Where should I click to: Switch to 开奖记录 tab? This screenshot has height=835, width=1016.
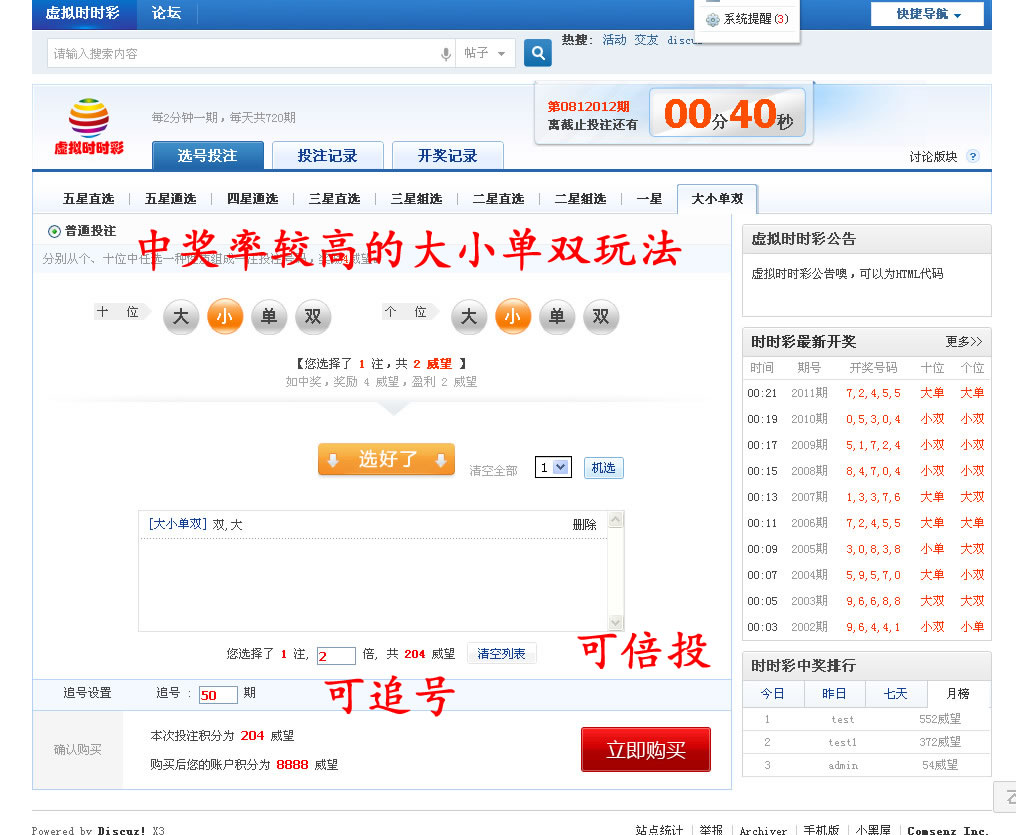(448, 155)
